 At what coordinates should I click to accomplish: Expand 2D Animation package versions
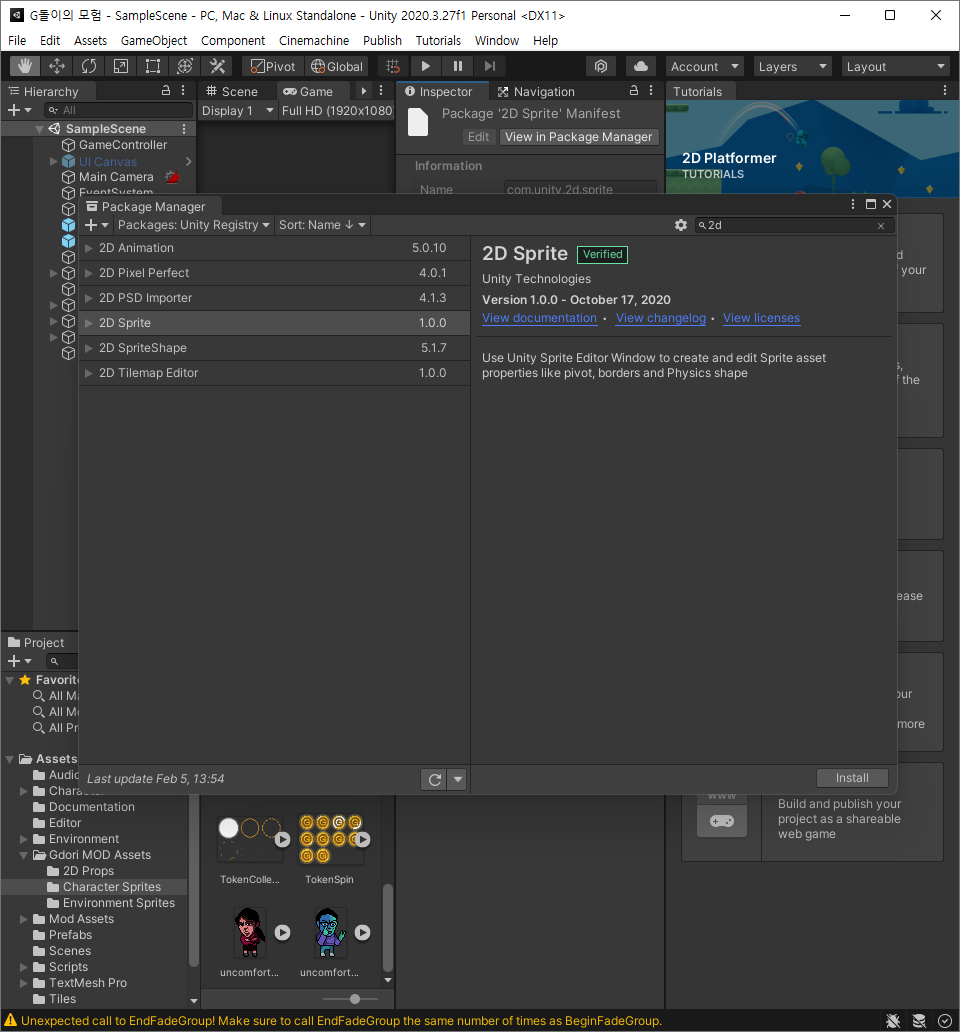[x=89, y=248]
